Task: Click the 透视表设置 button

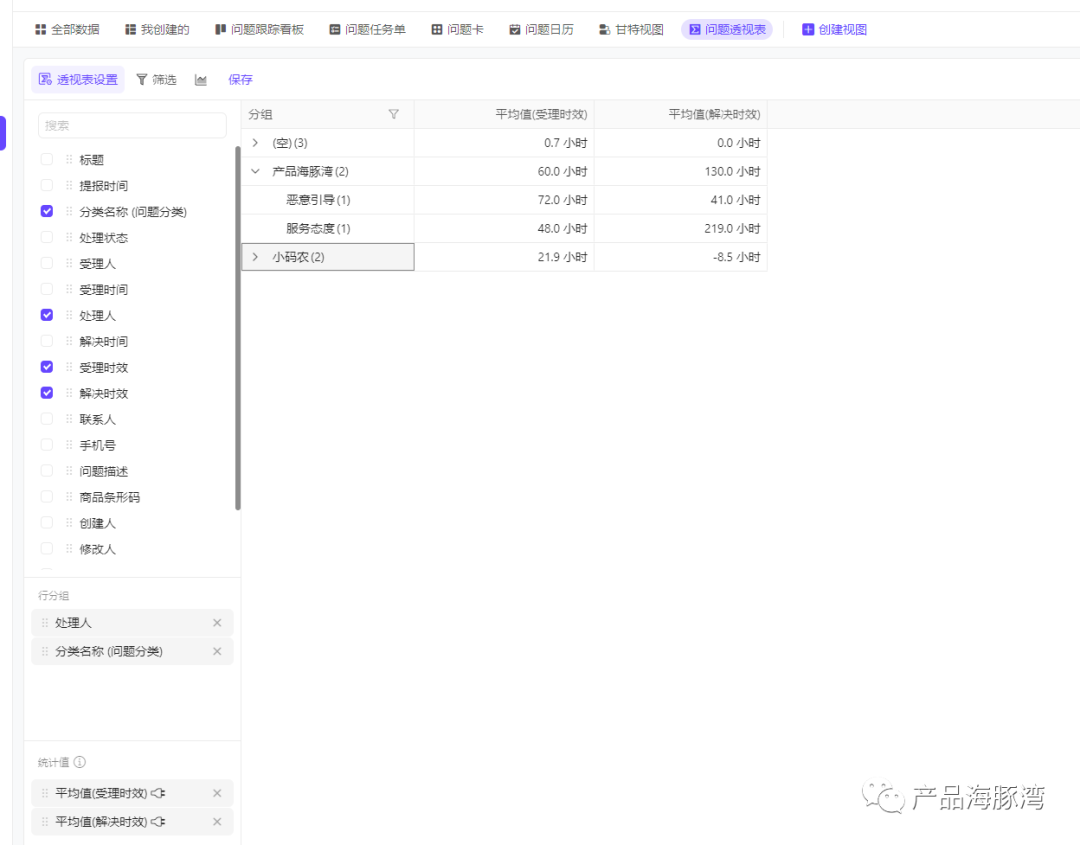Action: (x=78, y=80)
